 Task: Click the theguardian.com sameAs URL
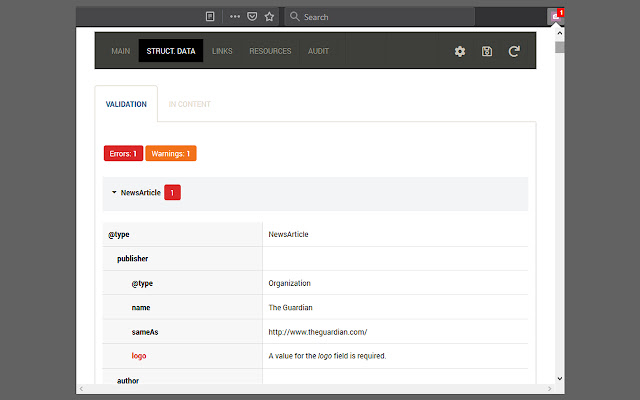[x=318, y=332]
